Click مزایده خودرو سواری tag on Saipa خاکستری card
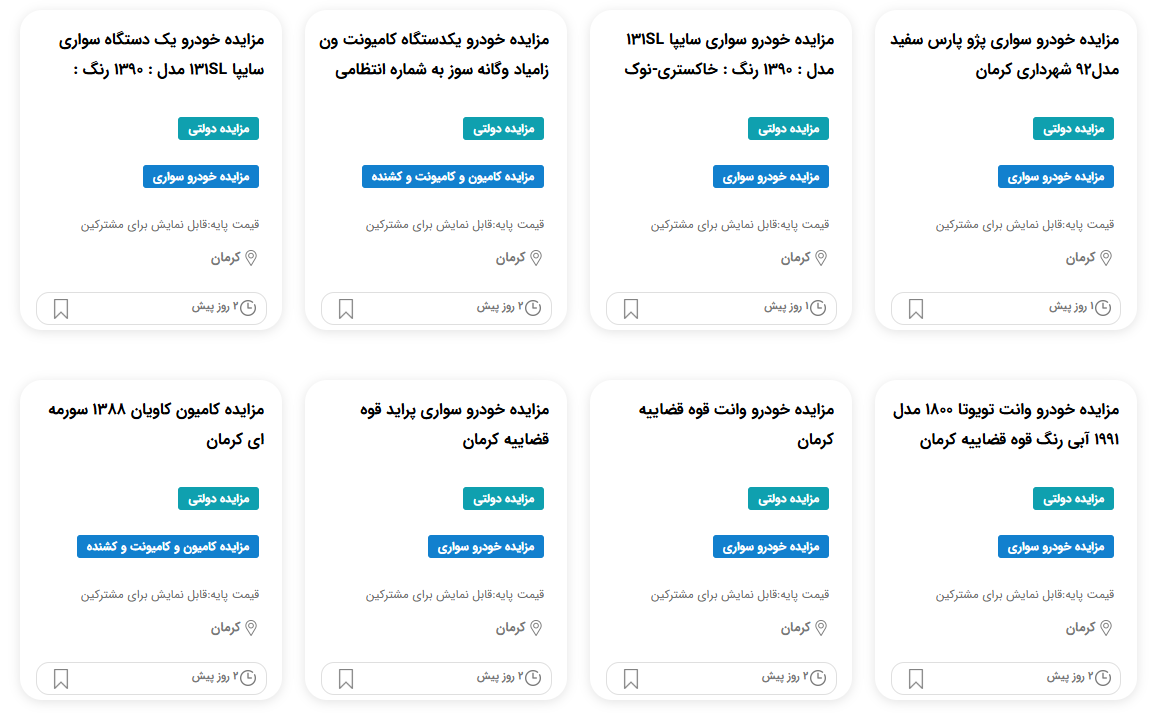This screenshot has height=713, width=1150. (x=771, y=177)
